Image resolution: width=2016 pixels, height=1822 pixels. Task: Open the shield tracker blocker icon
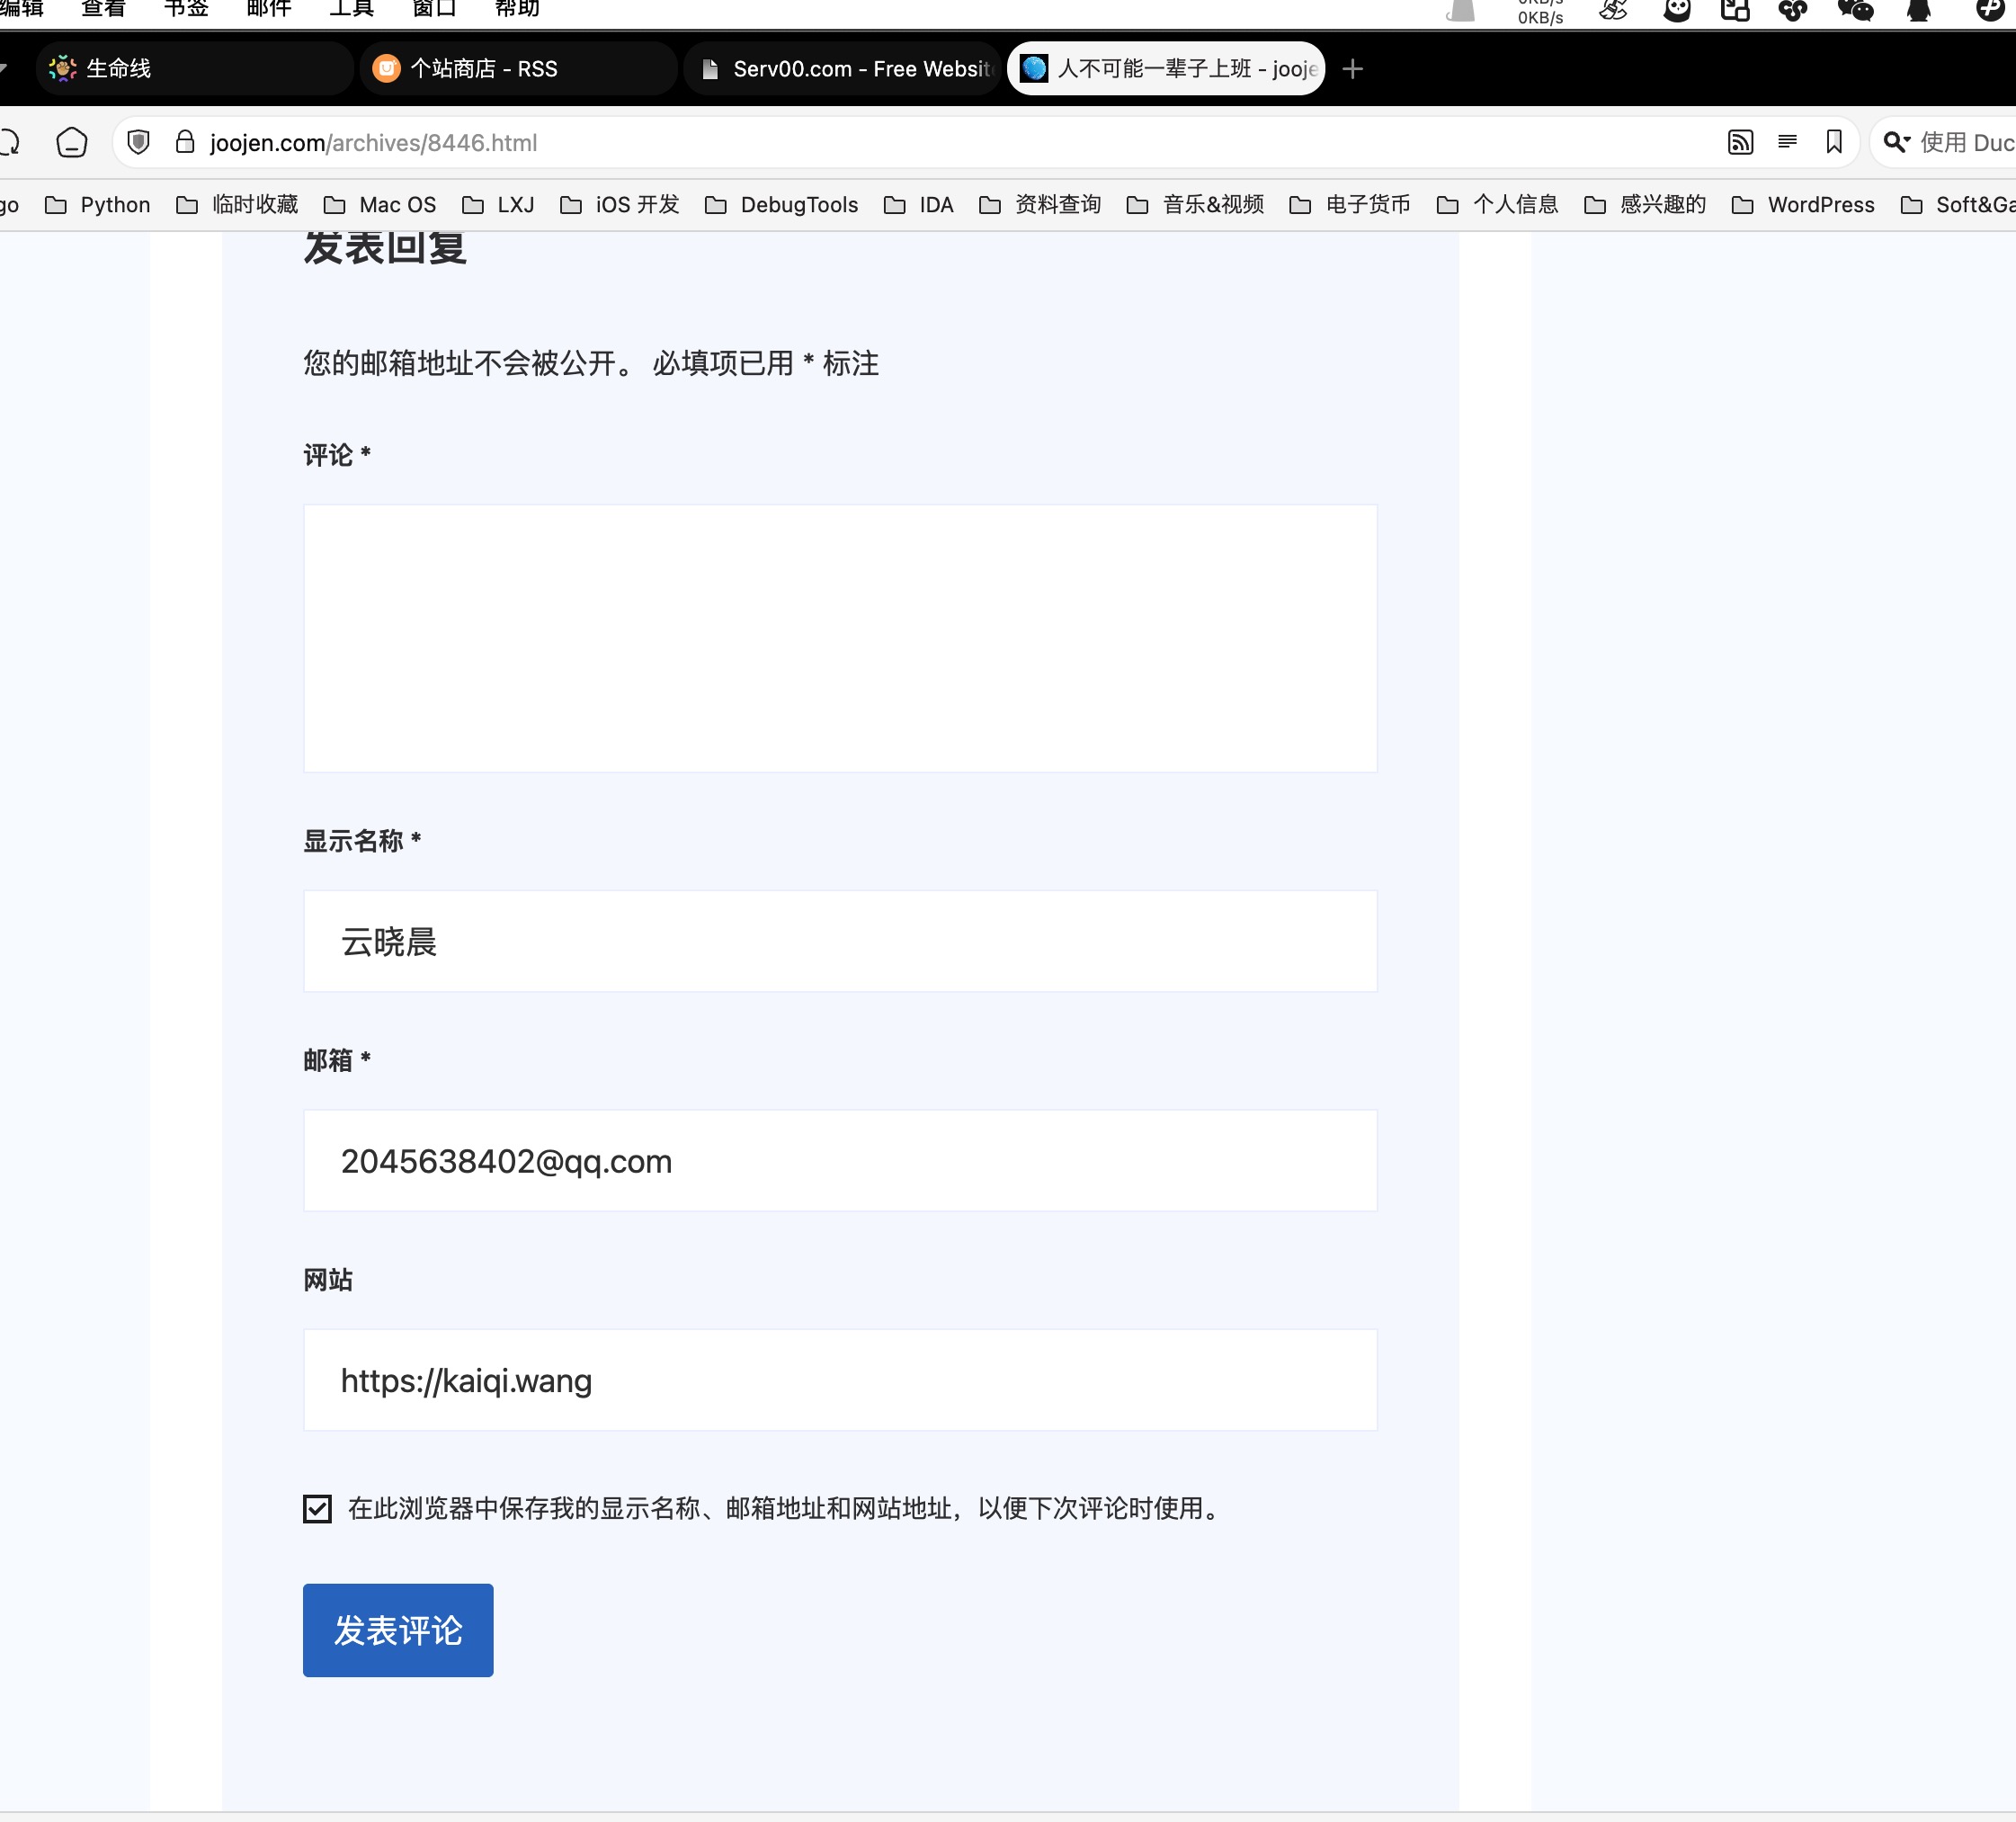(139, 142)
